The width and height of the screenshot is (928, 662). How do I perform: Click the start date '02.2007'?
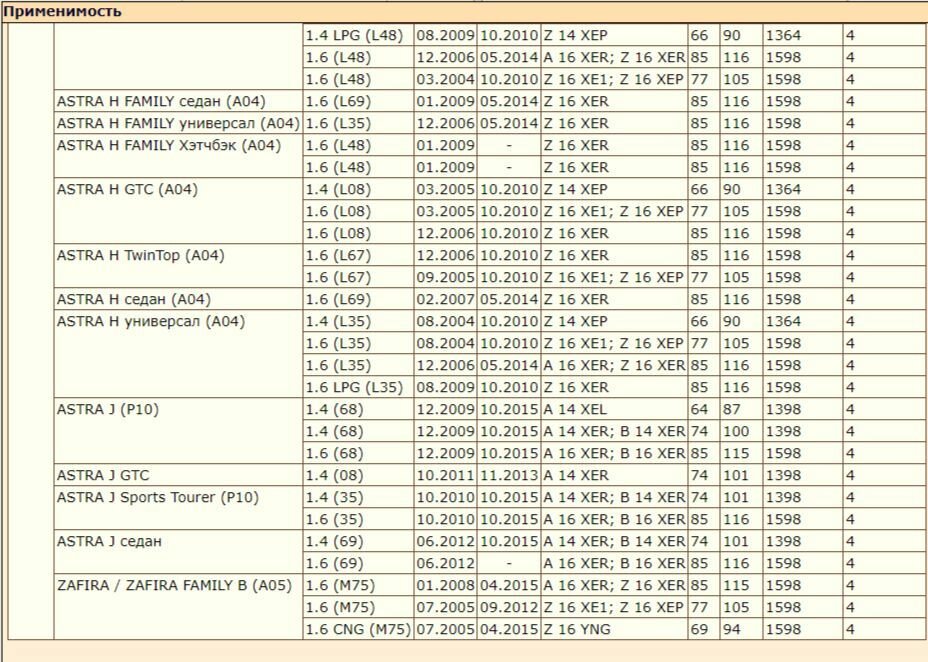[x=446, y=299]
